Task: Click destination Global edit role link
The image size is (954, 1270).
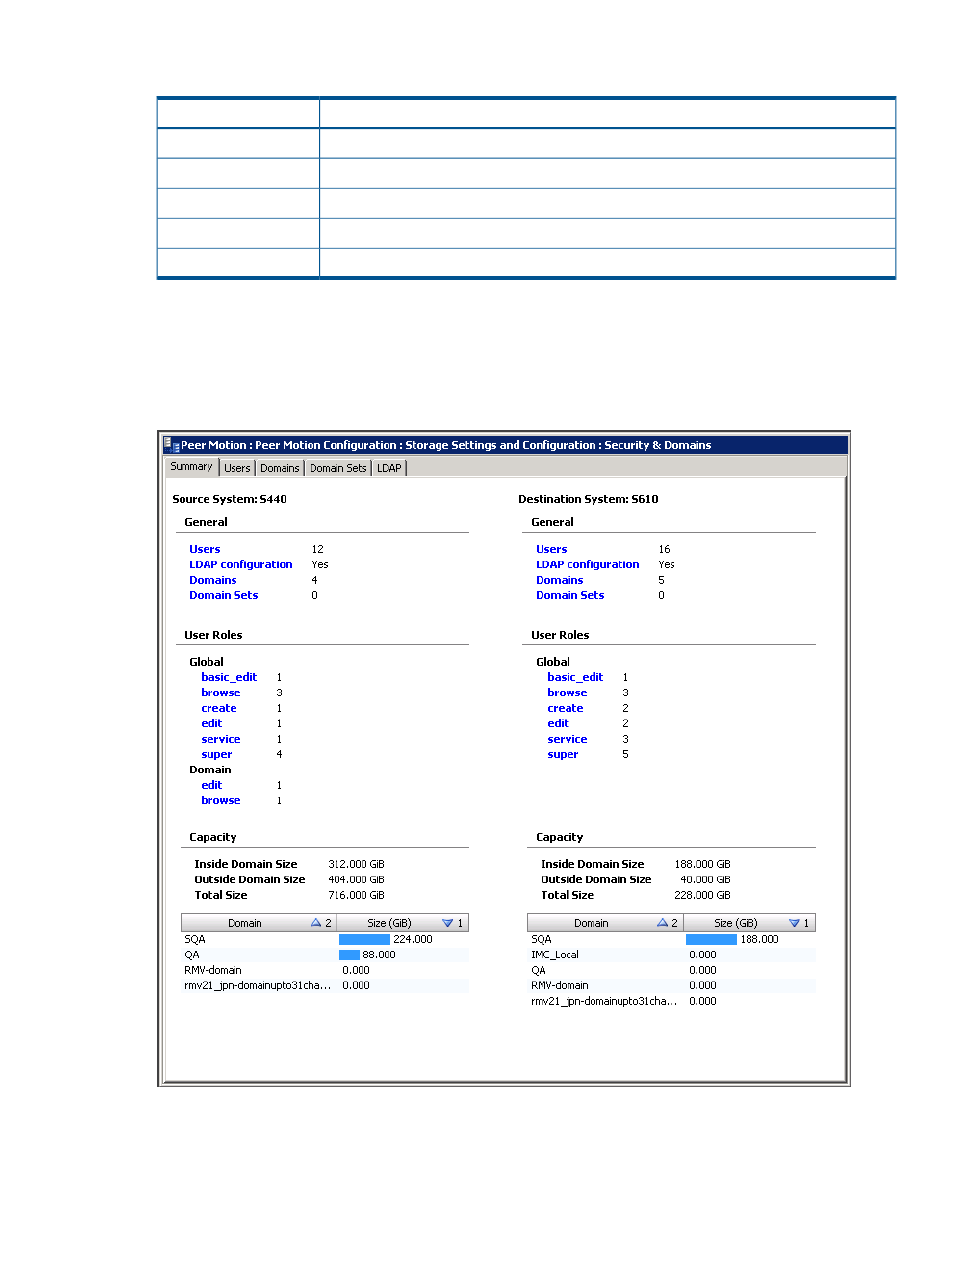Action: coord(558,723)
